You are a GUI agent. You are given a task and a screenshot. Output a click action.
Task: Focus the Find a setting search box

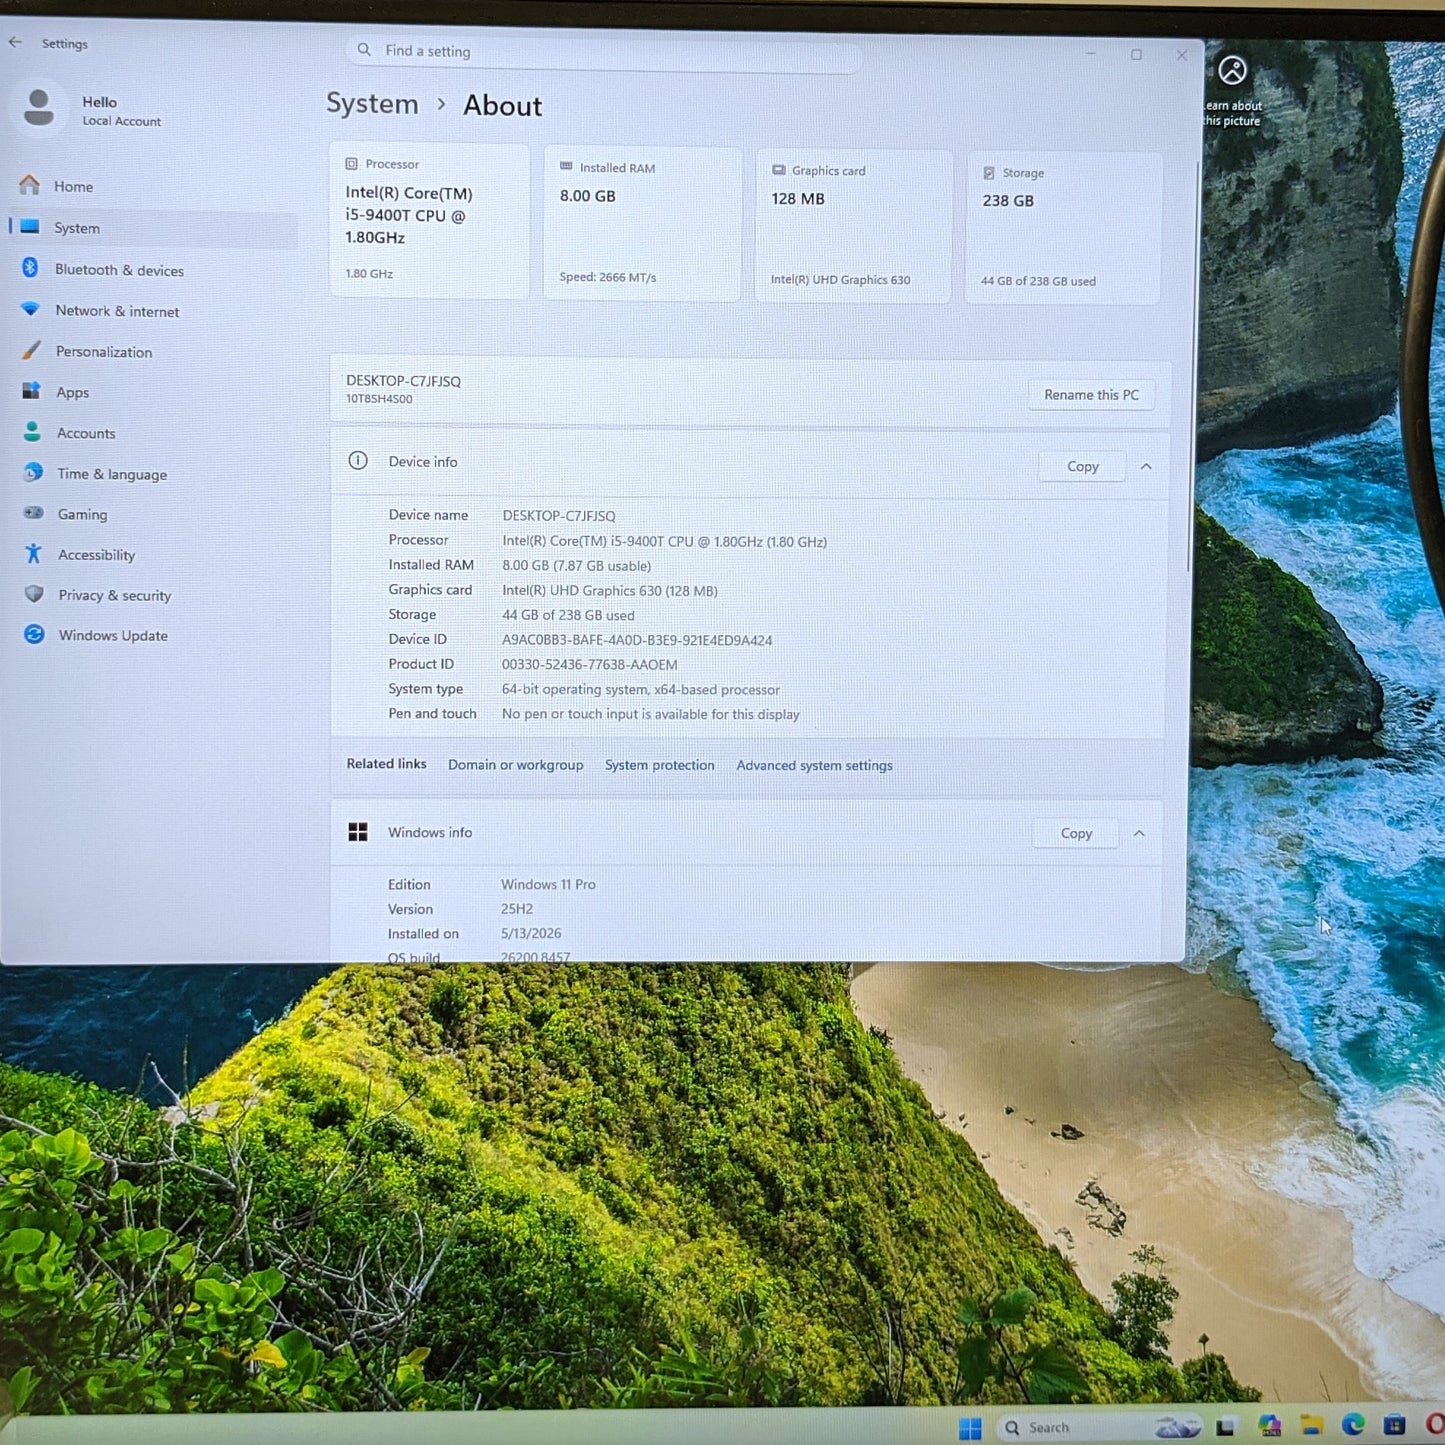coord(603,52)
